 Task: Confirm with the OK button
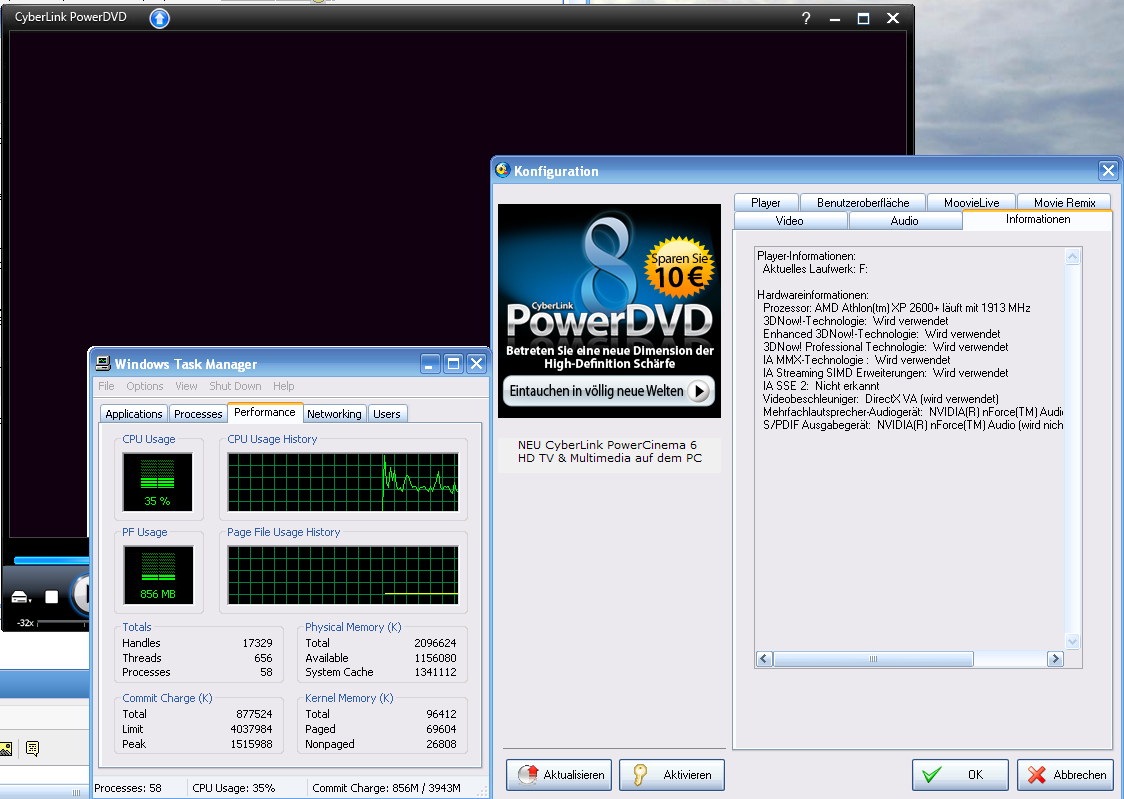pos(960,775)
